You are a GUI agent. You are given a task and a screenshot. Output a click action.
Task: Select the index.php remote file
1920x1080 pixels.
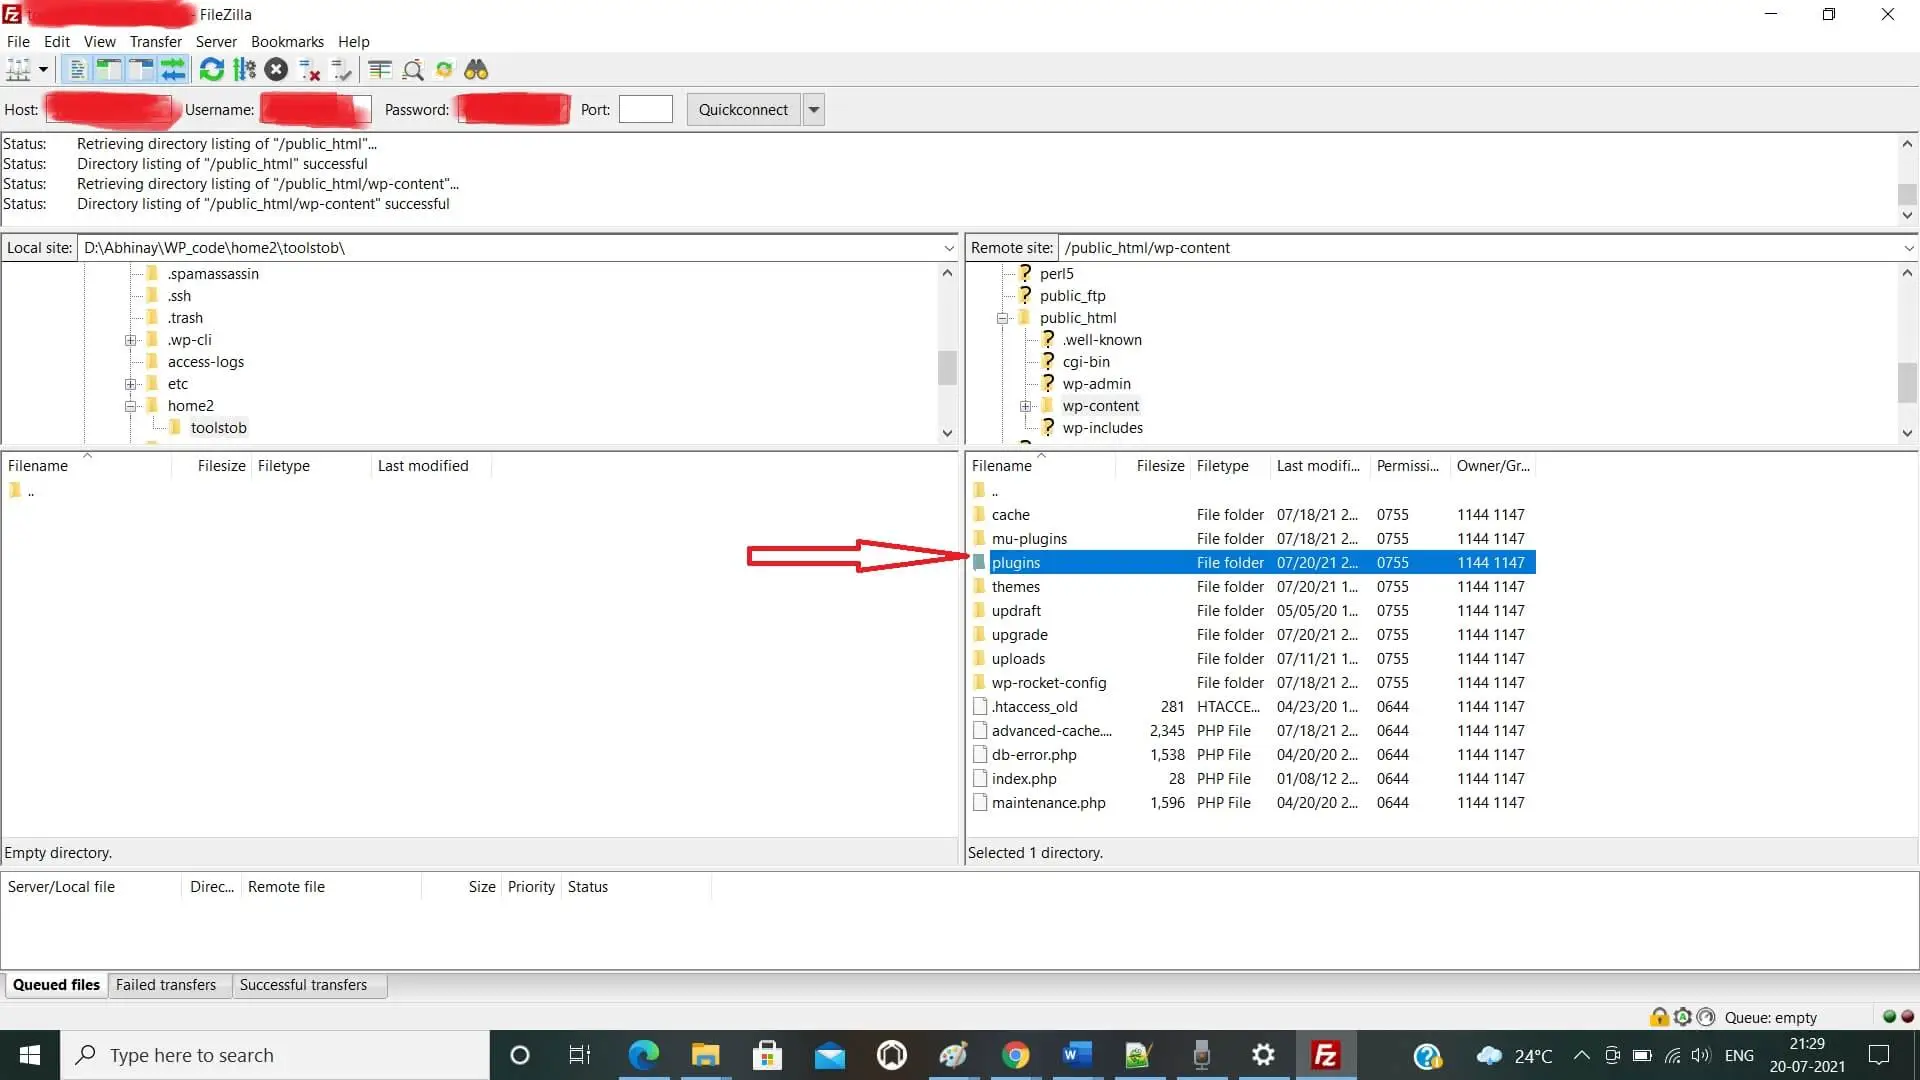[1024, 779]
